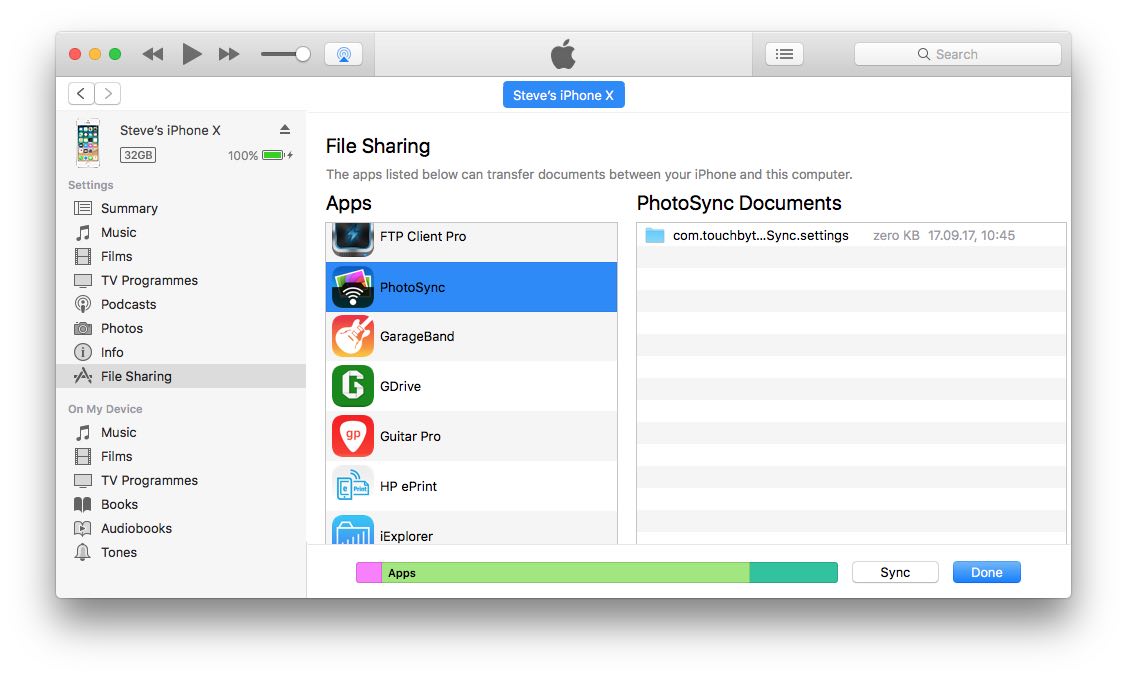Open Music under Settings
Screen dimensions: 1127x678
point(180,232)
